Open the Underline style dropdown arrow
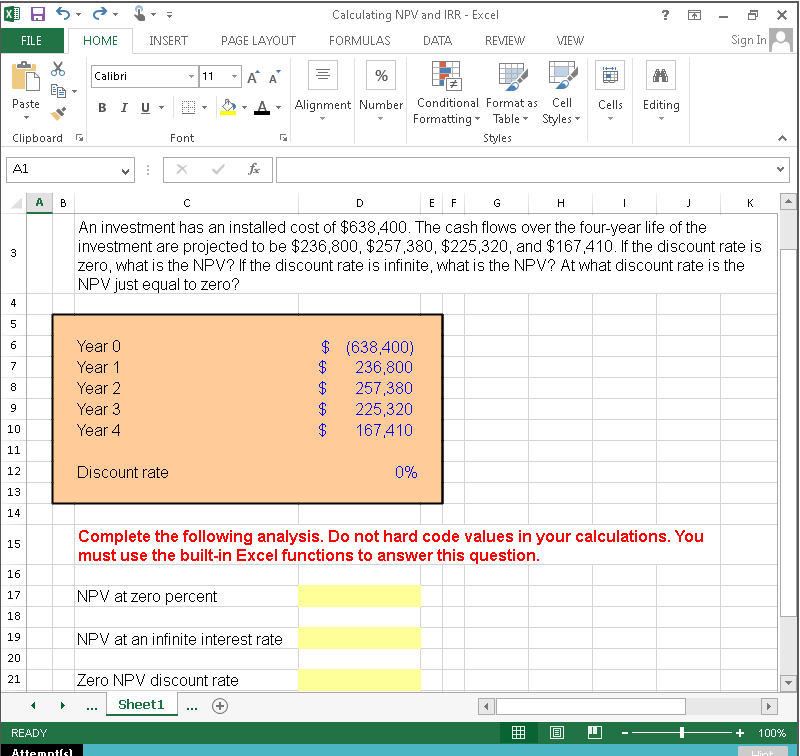 (x=162, y=107)
